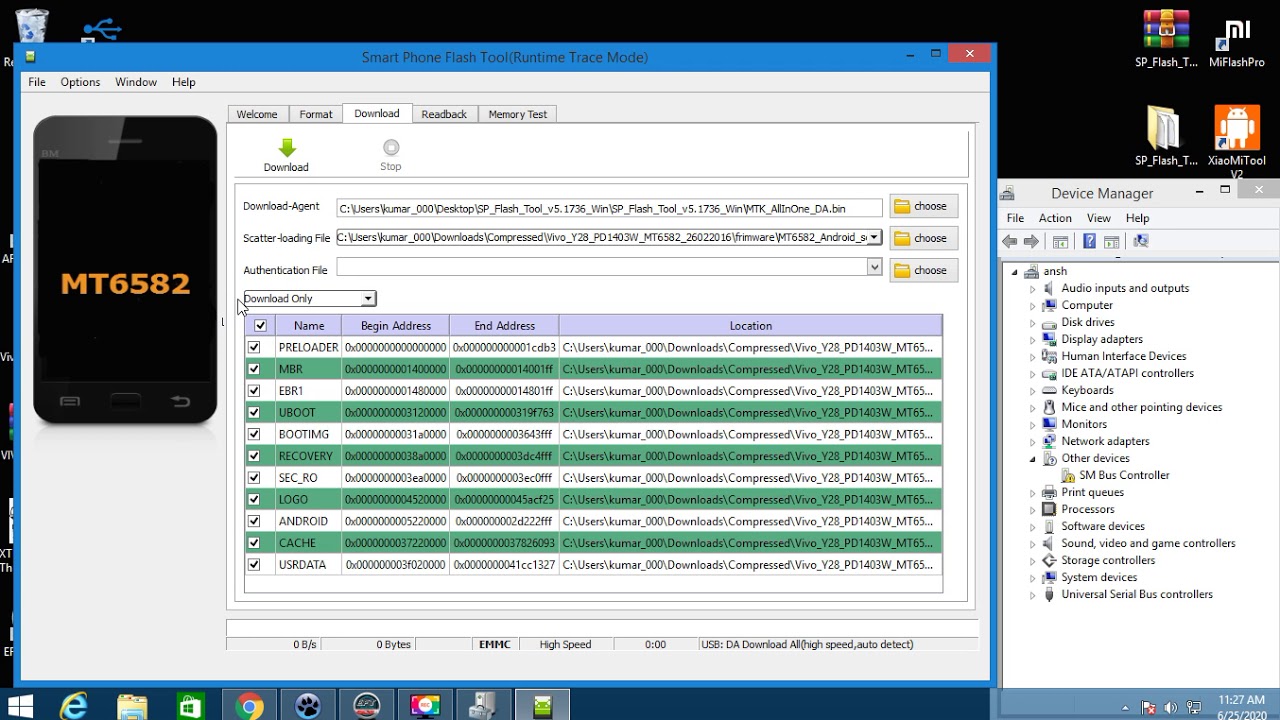Click system clock showing 11:27 AM
The height and width of the screenshot is (720, 1280).
tap(1242, 700)
